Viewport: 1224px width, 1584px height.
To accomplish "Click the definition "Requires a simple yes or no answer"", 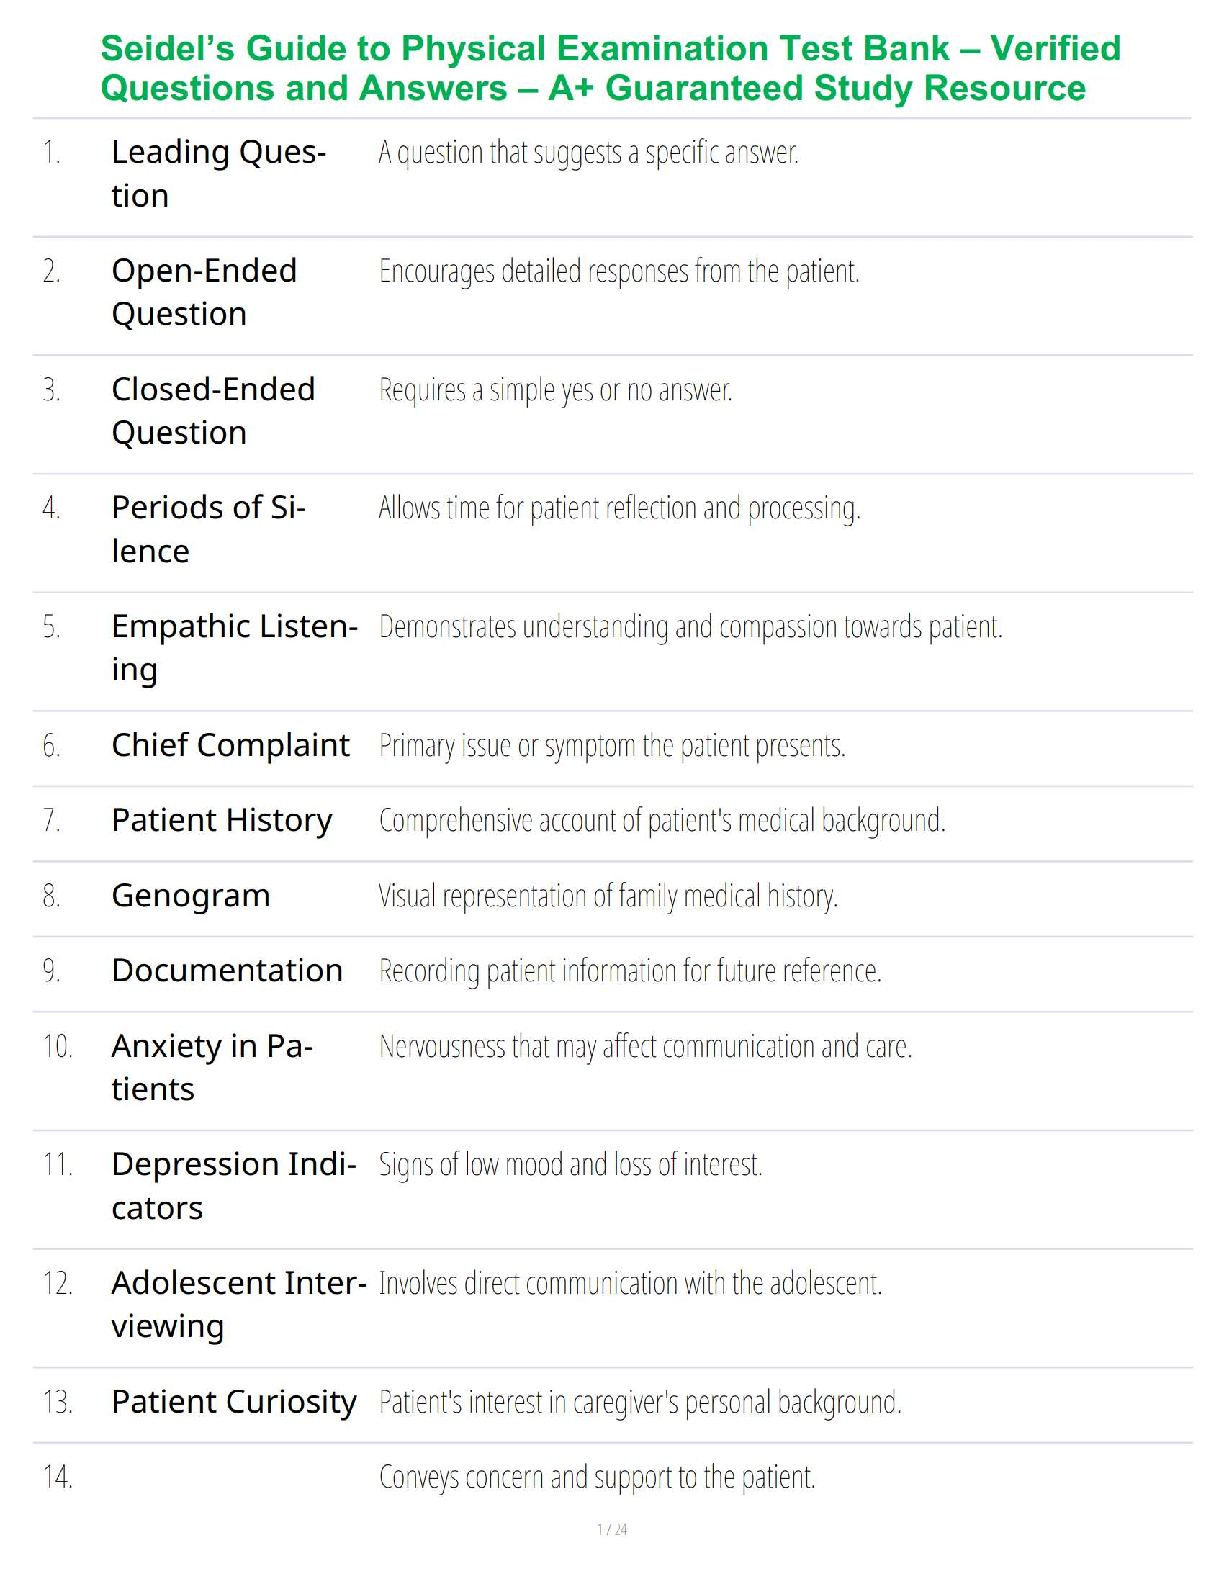I will tap(555, 390).
